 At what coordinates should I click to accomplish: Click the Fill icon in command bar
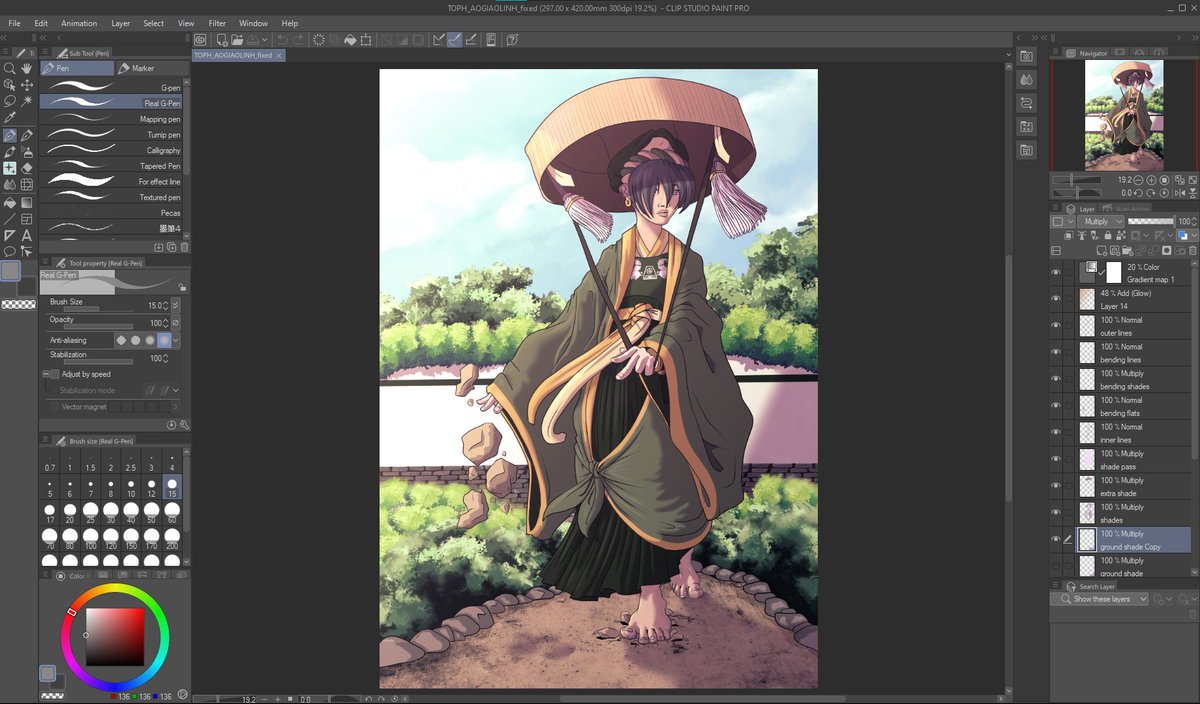point(350,40)
